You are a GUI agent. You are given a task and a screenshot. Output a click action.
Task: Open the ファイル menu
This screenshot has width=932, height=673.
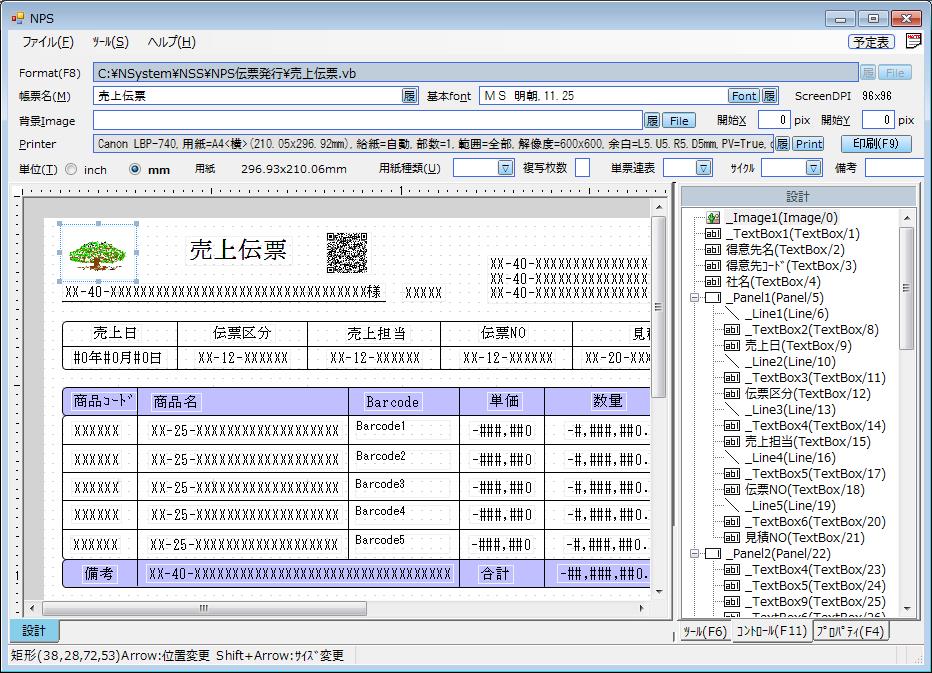(47, 42)
